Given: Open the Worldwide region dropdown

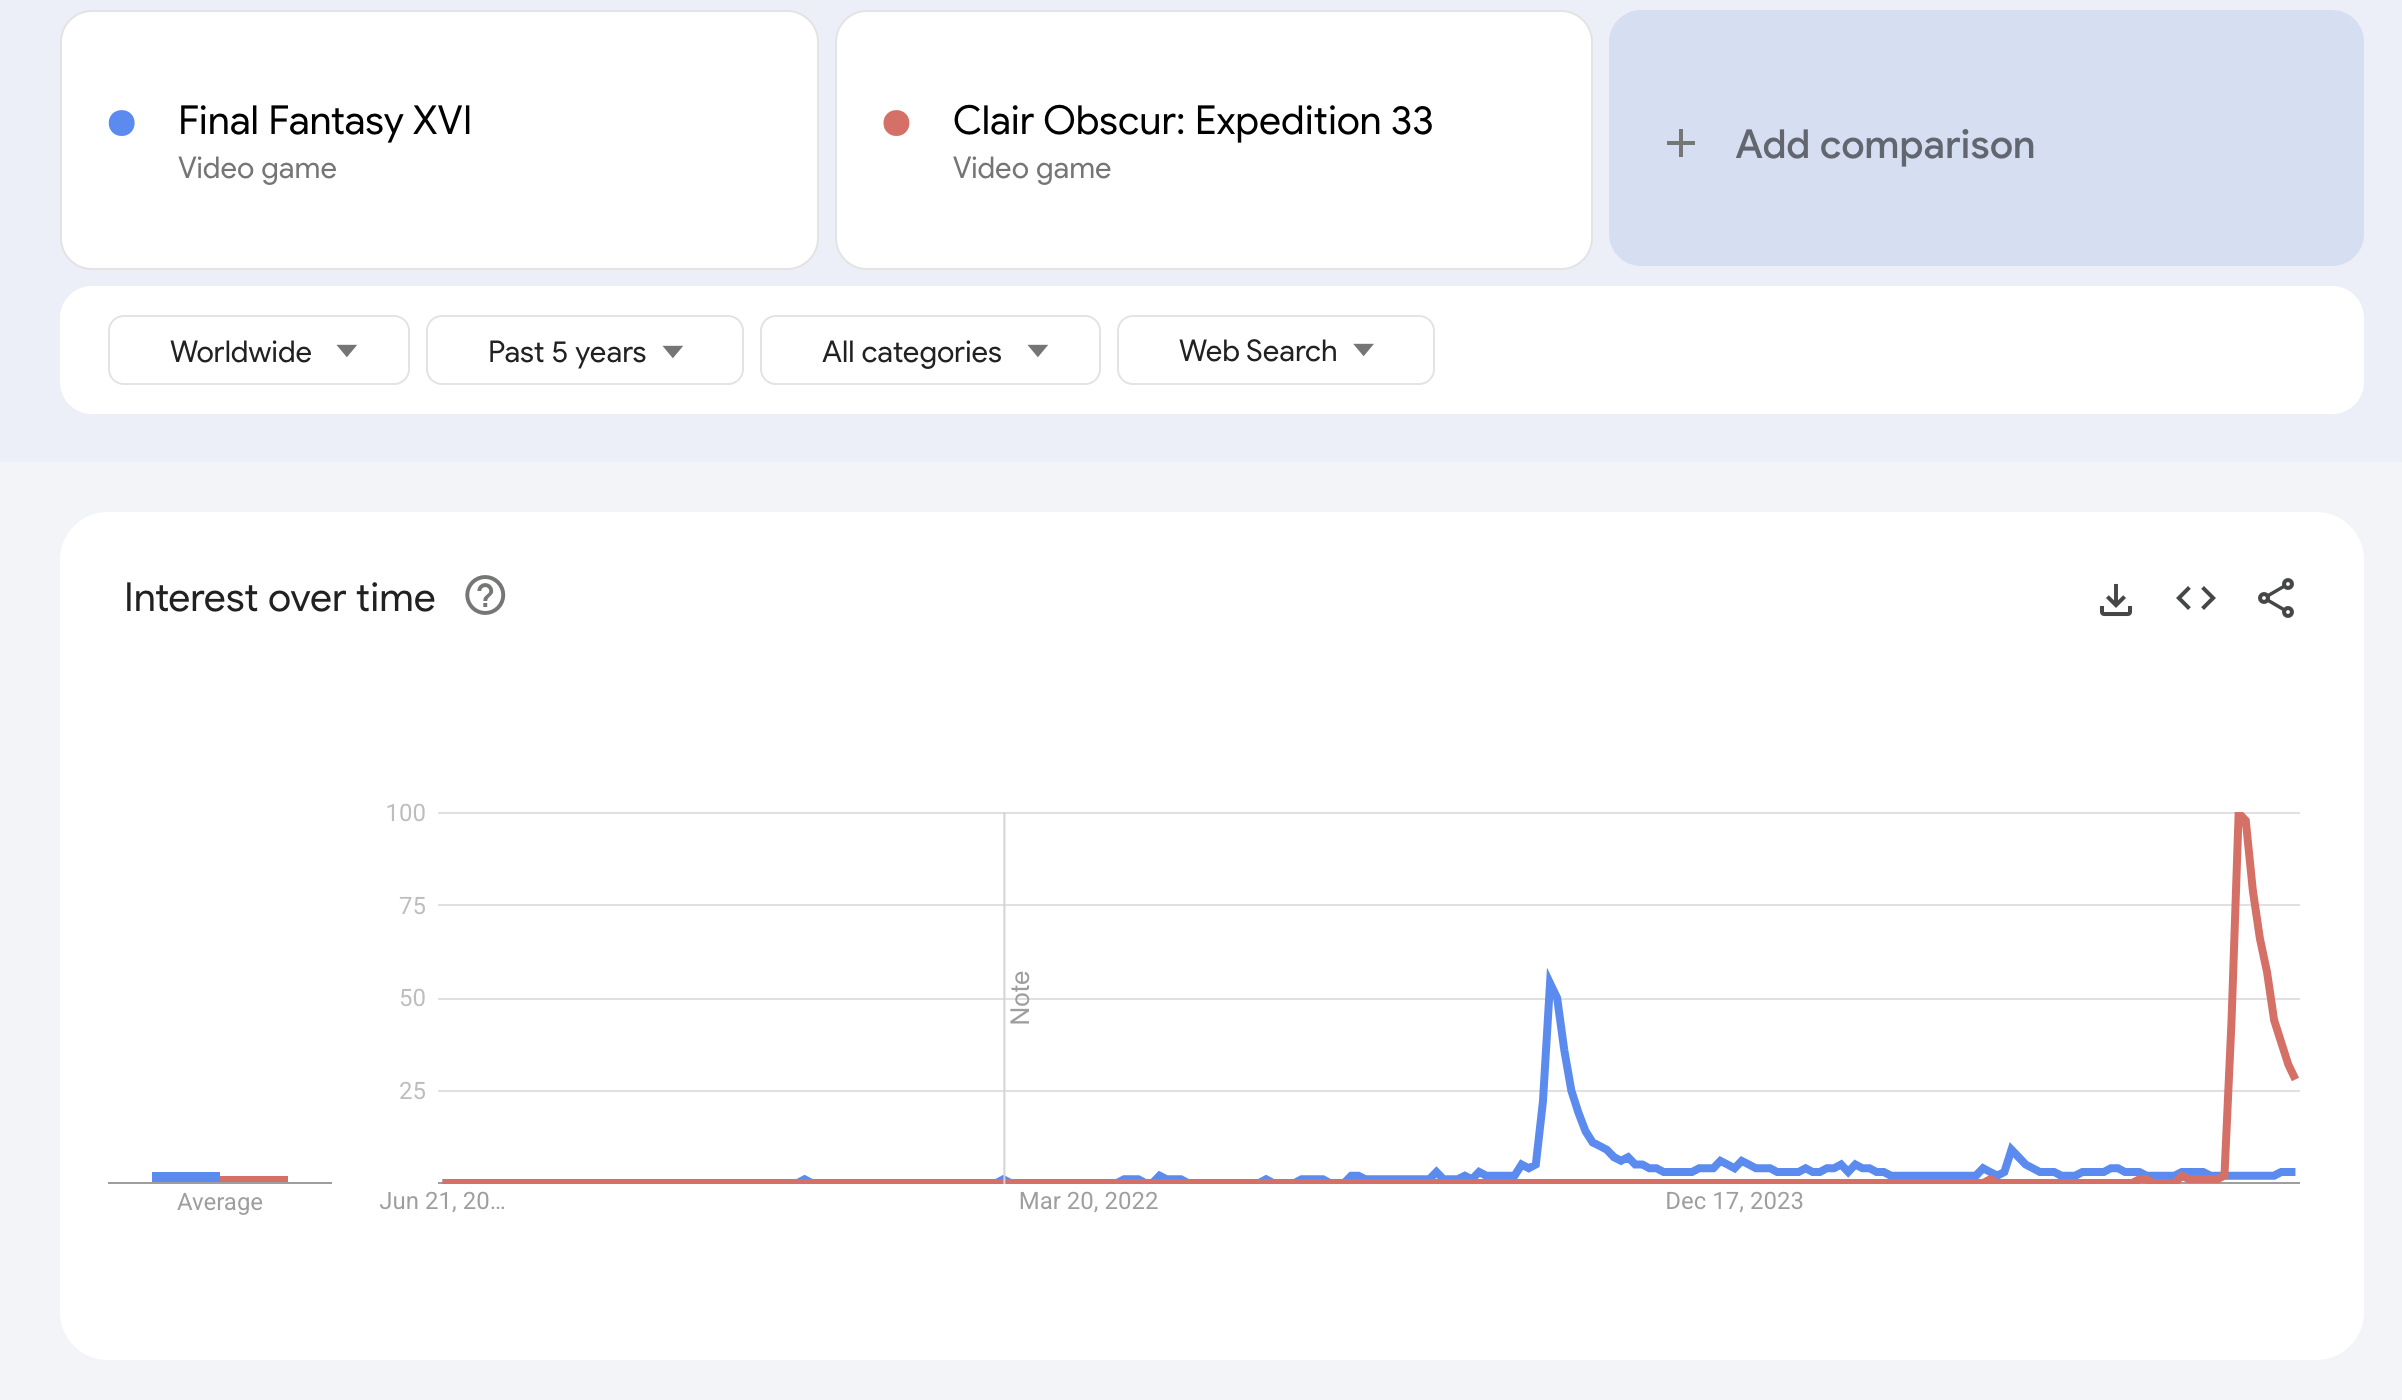Looking at the screenshot, I should pos(259,350).
